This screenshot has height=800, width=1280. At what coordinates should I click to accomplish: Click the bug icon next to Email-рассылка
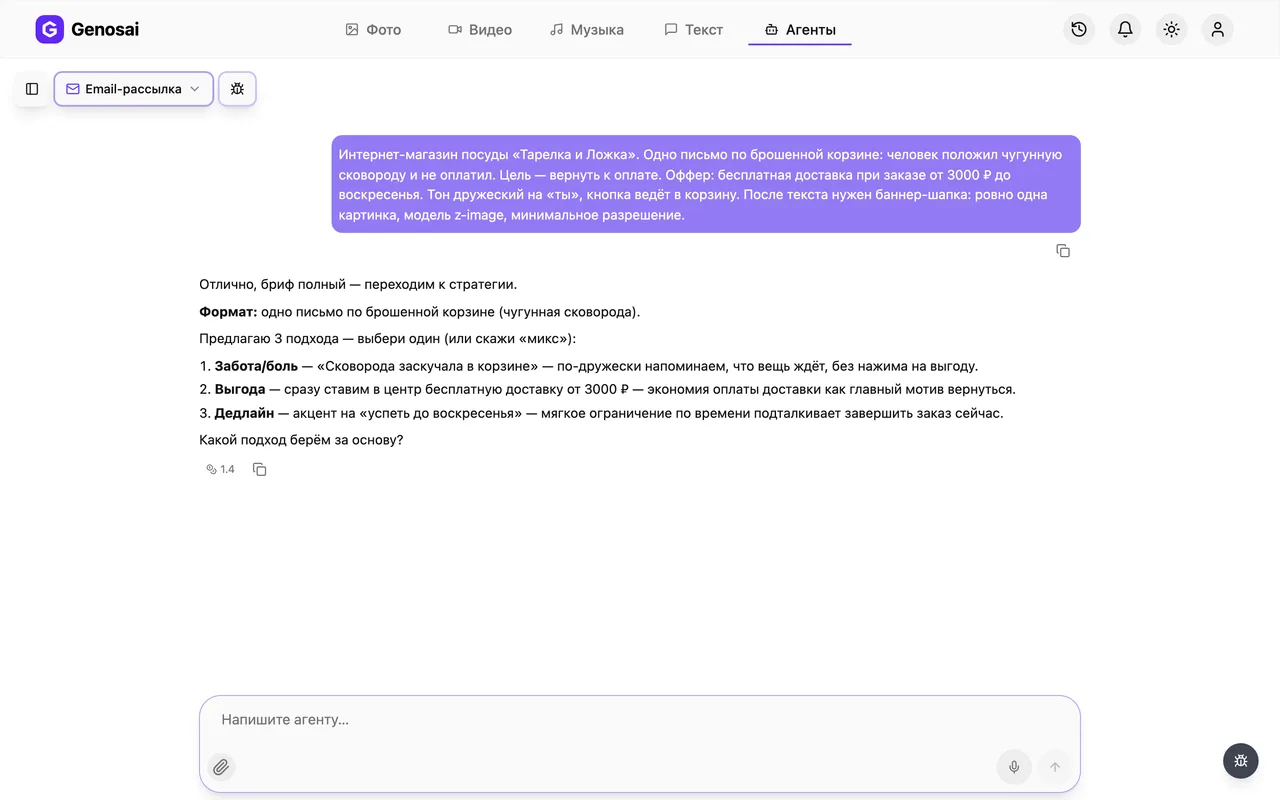[x=237, y=89]
